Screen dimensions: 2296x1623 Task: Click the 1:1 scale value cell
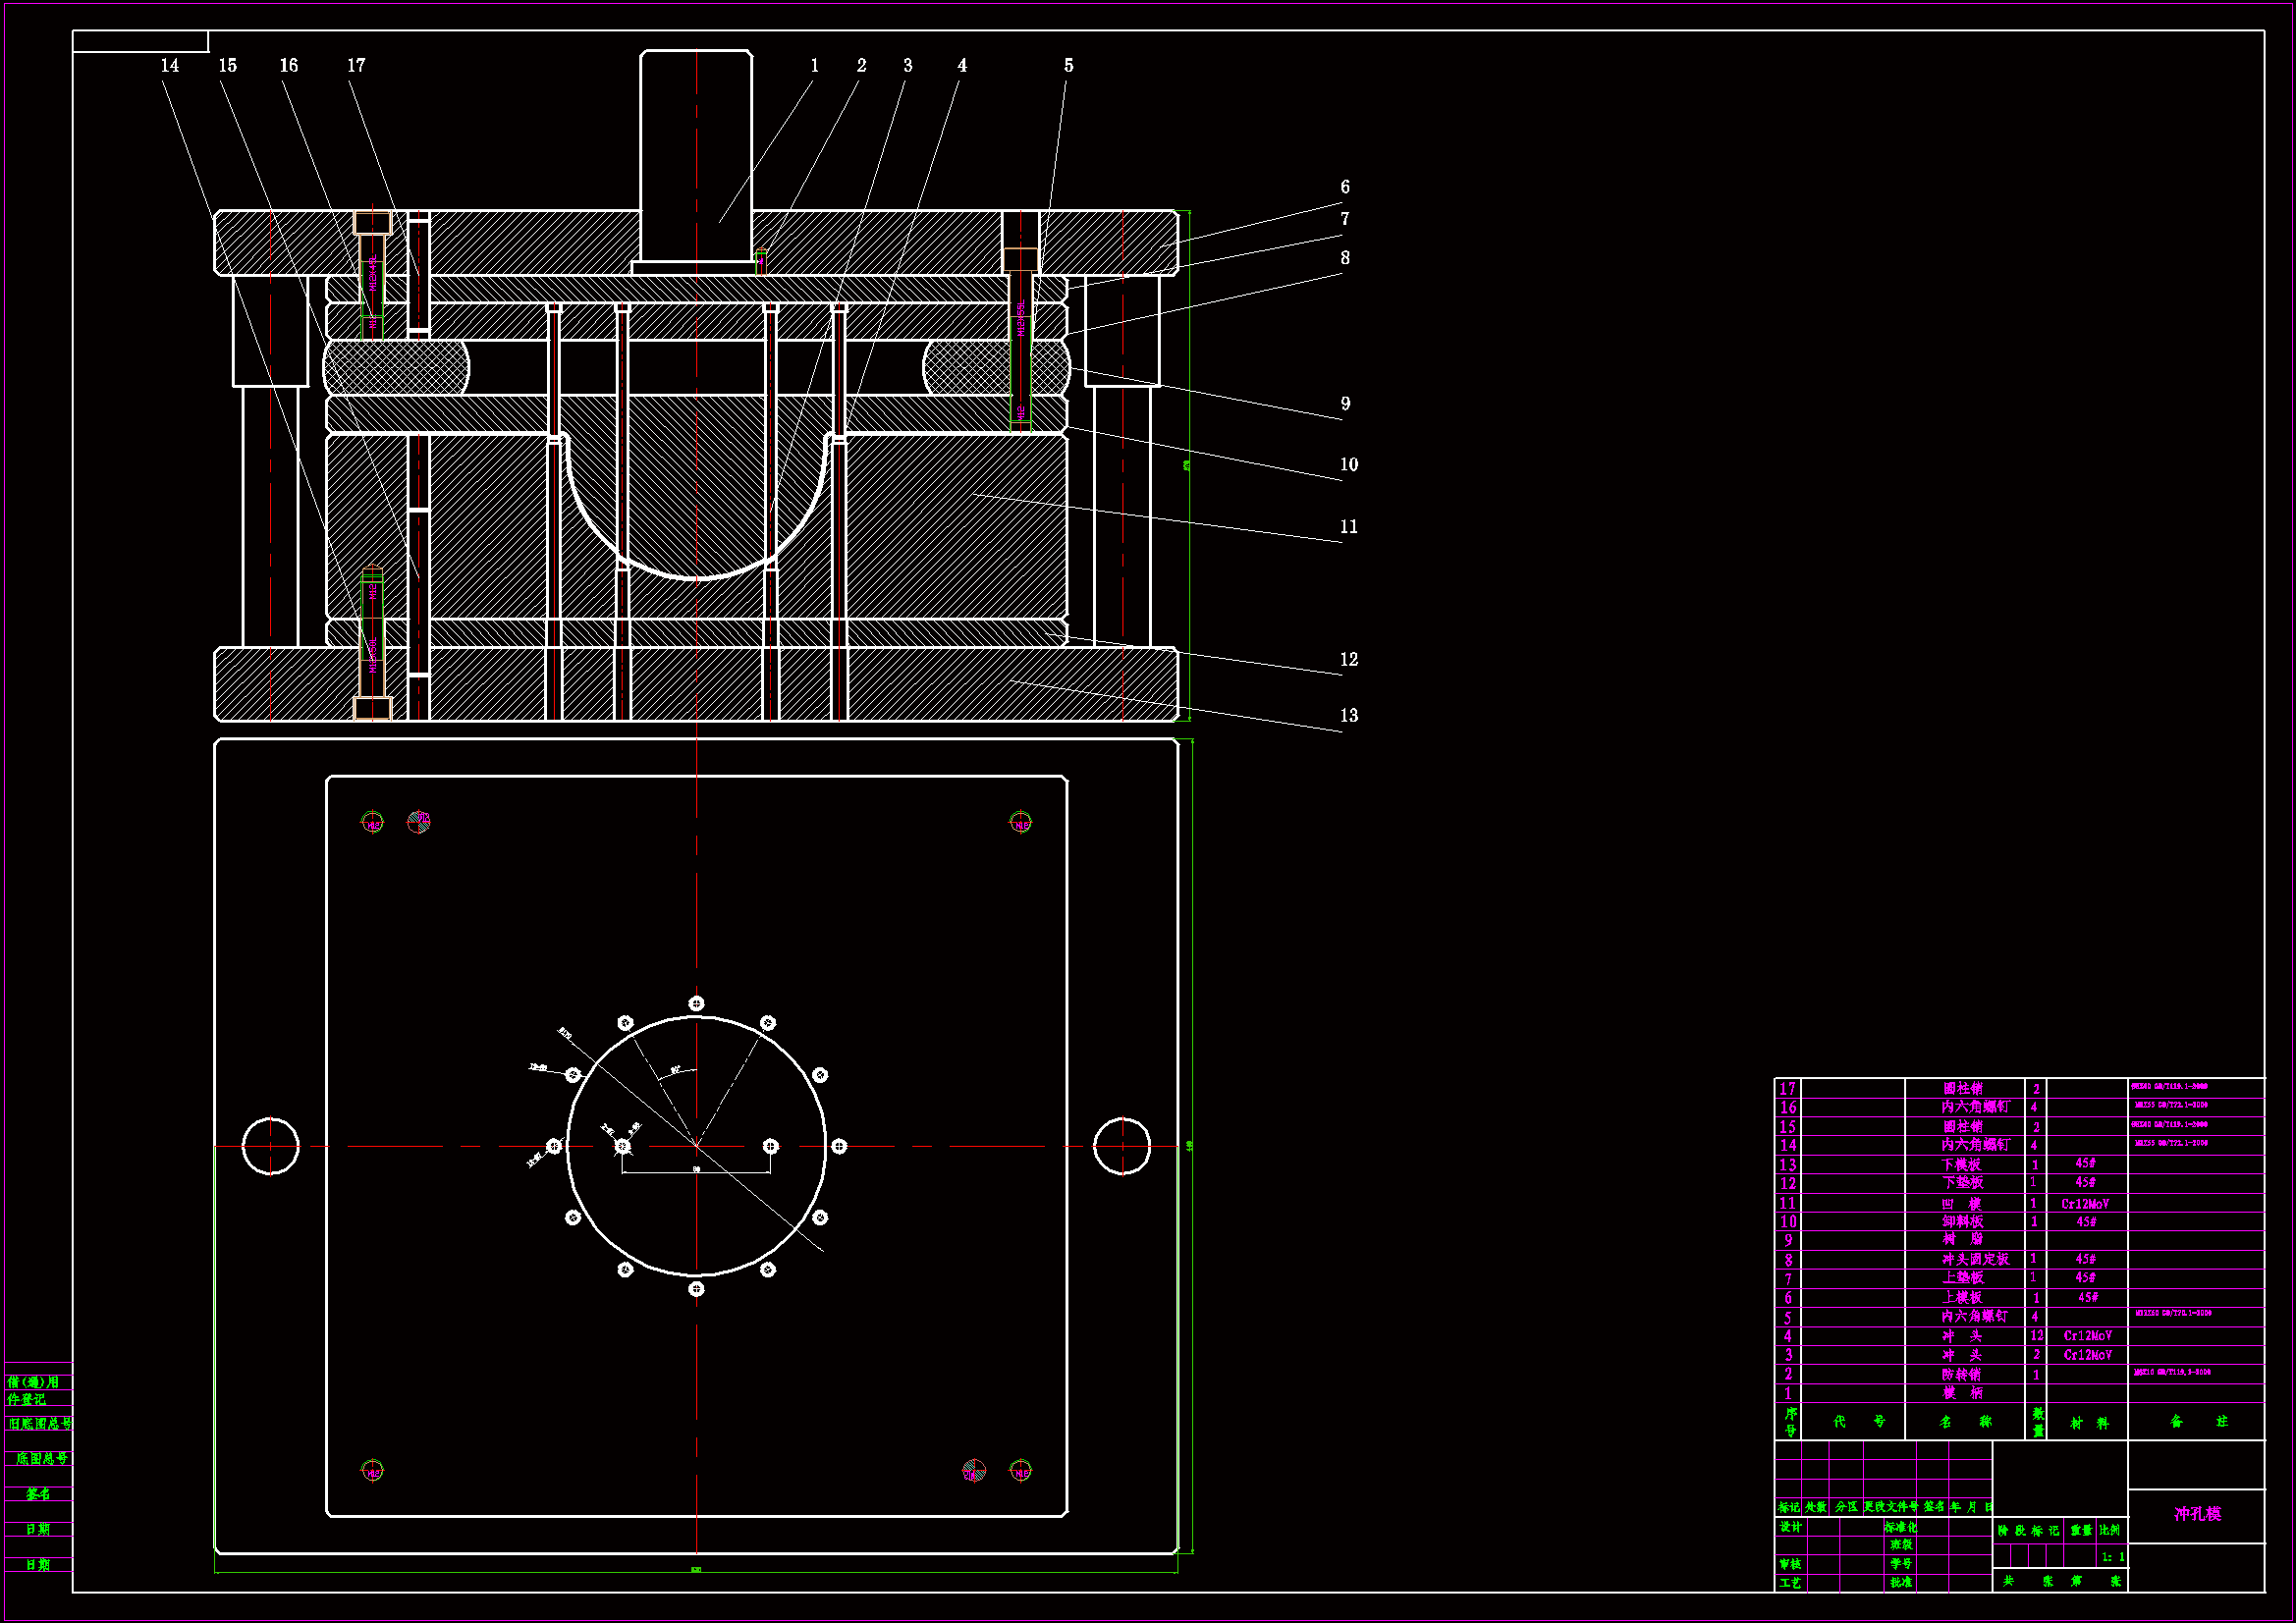point(2112,1557)
